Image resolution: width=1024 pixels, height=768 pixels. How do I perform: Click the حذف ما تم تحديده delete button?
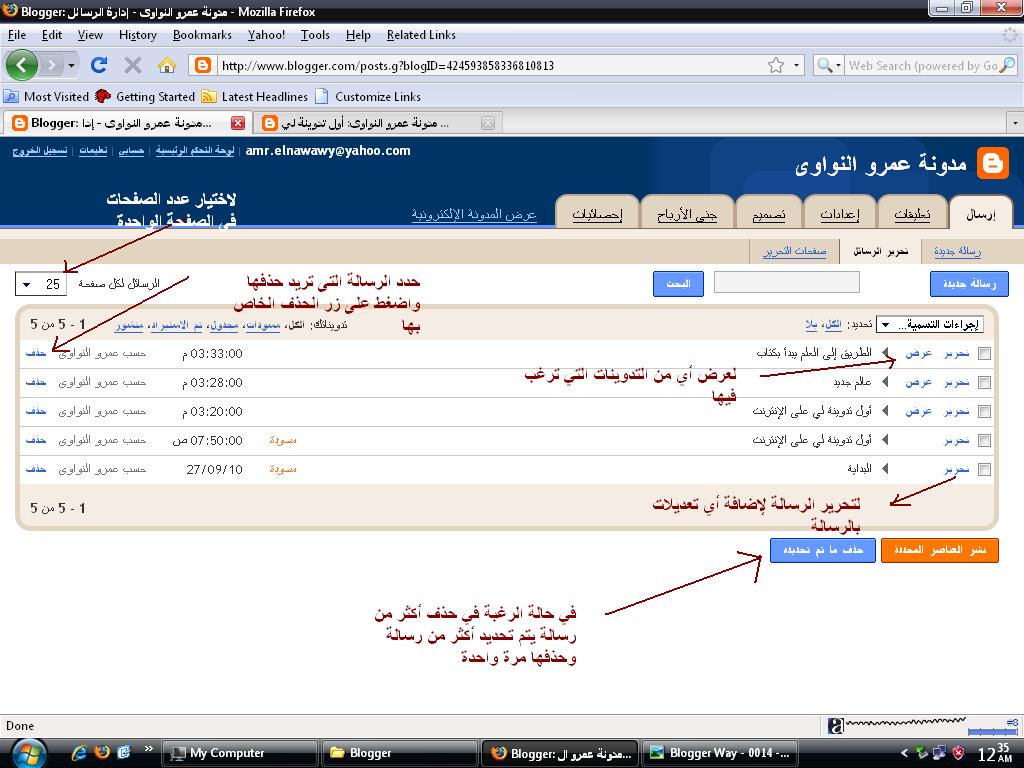pos(823,551)
